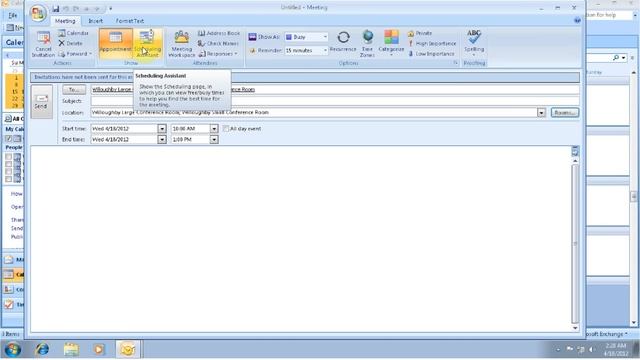
Task: Check the All day event checkbox
Action: pyautogui.click(x=226, y=129)
